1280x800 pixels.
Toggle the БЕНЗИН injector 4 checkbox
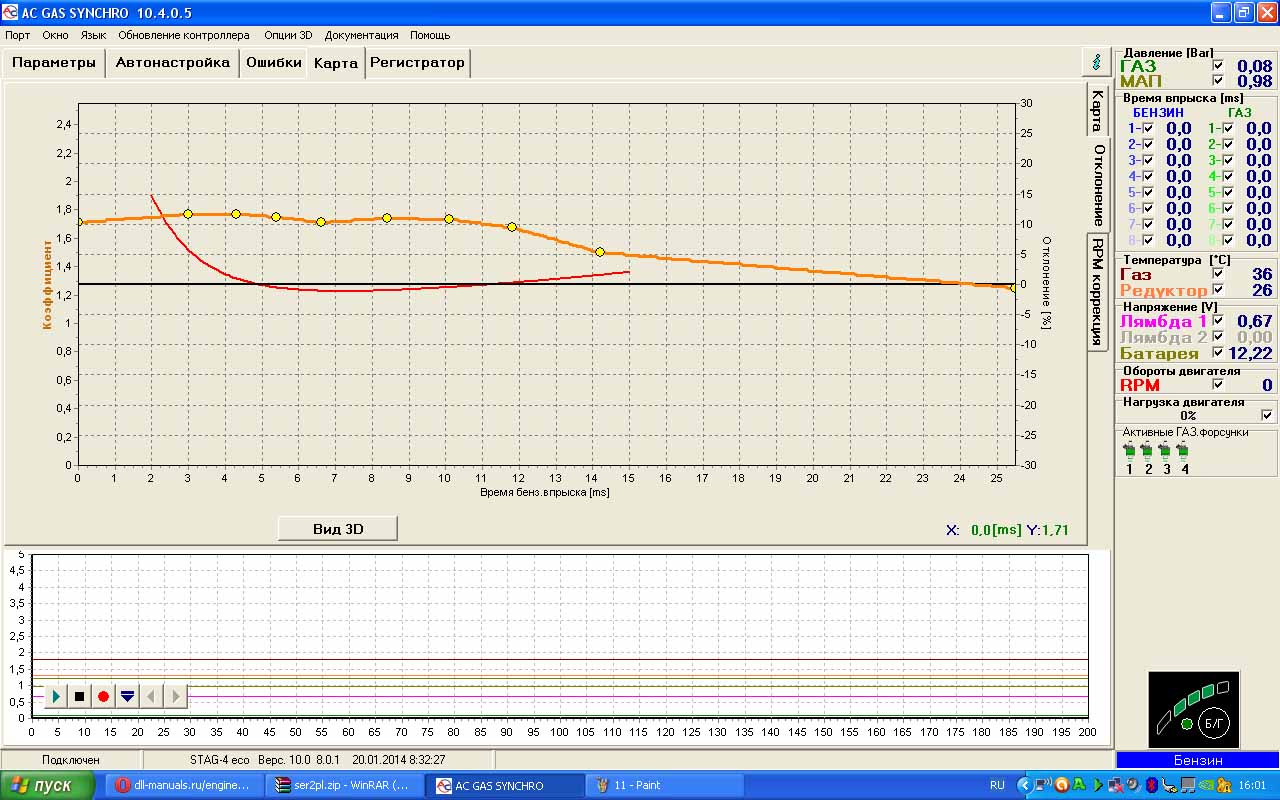(x=1148, y=176)
